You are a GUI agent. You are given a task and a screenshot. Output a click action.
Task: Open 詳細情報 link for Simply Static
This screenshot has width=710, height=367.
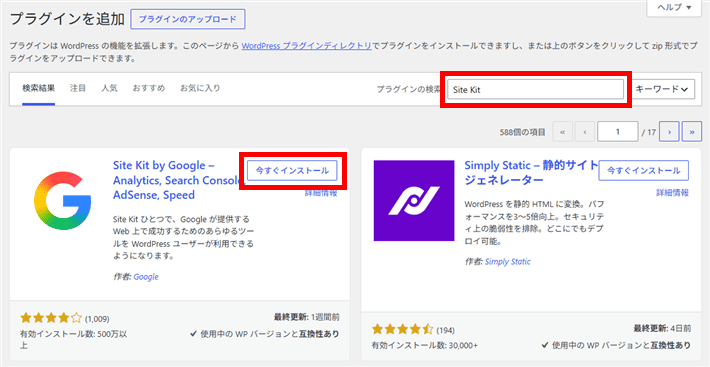pos(672,192)
